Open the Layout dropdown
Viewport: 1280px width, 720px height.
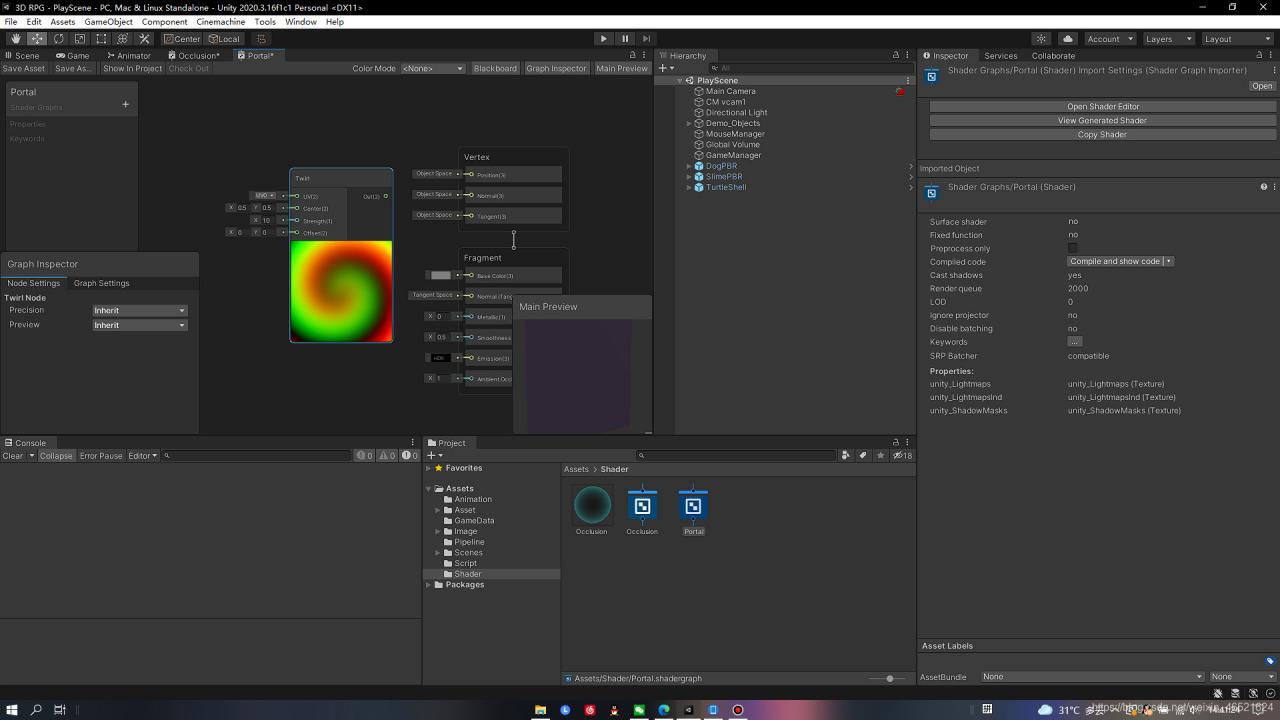[x=1237, y=39]
